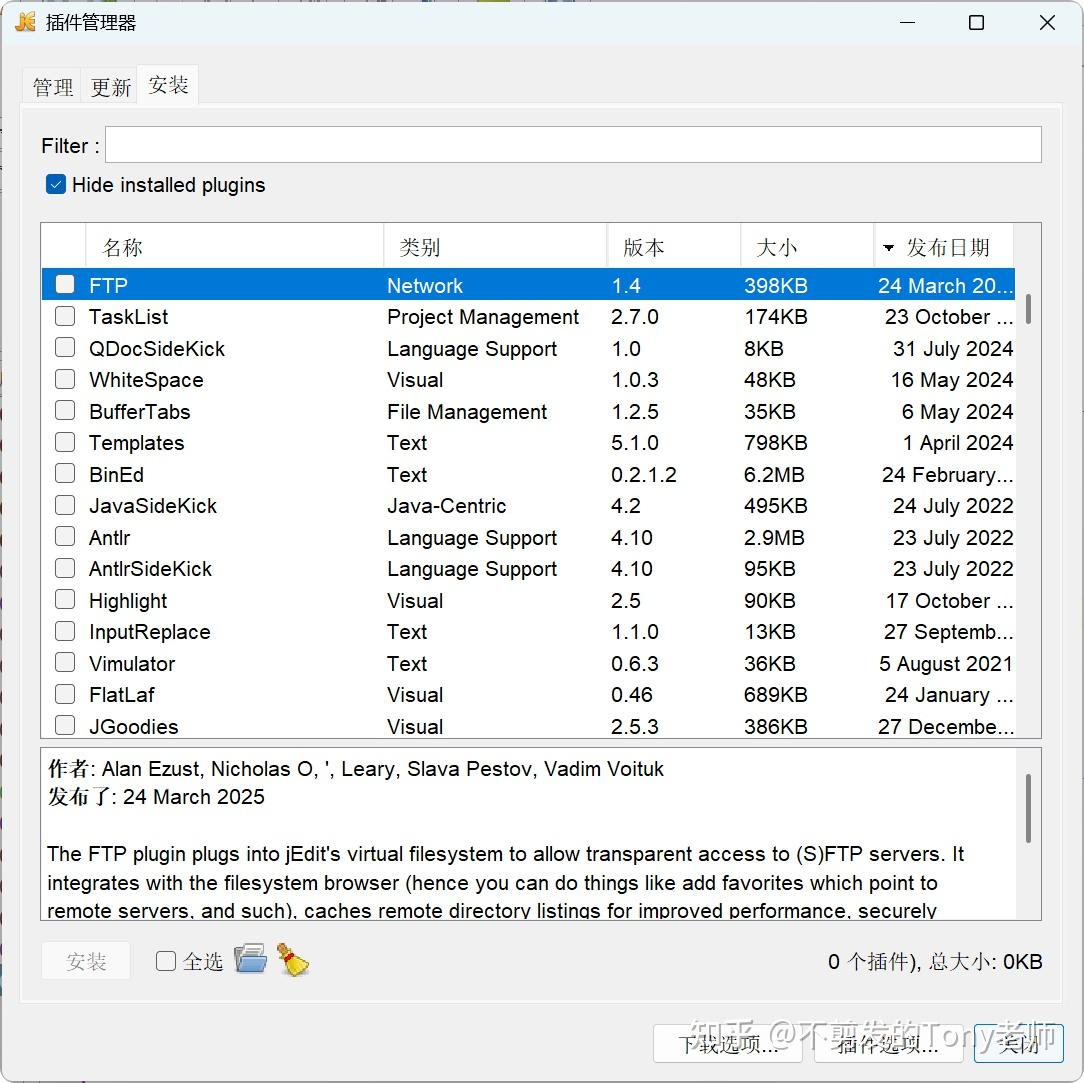Image resolution: width=1084 pixels, height=1083 pixels.
Task: Click the 安装 install button
Action: (86, 961)
